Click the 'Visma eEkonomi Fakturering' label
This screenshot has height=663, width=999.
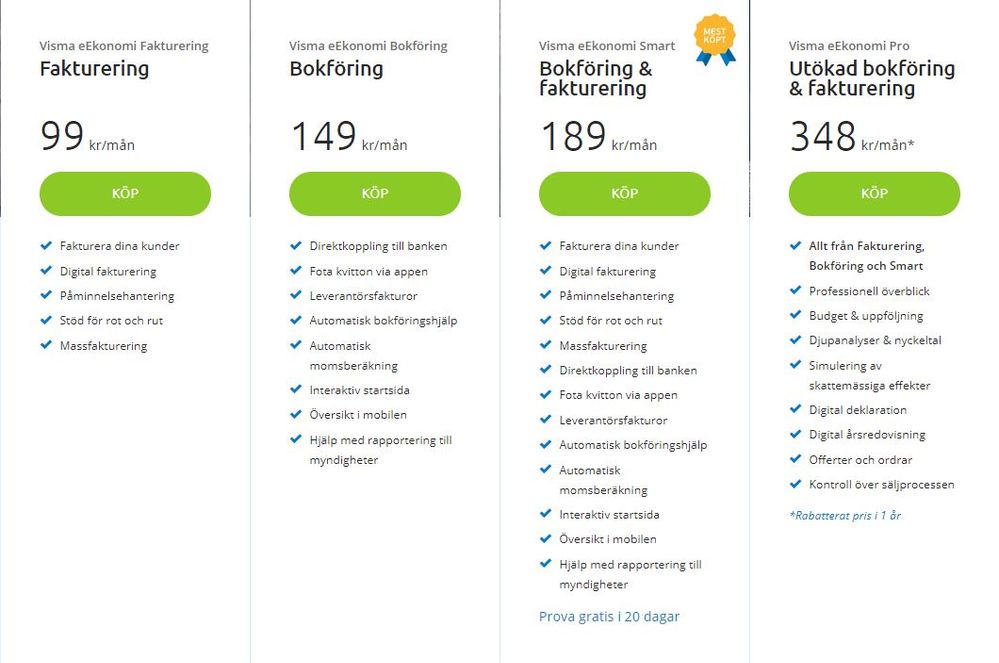click(x=124, y=46)
